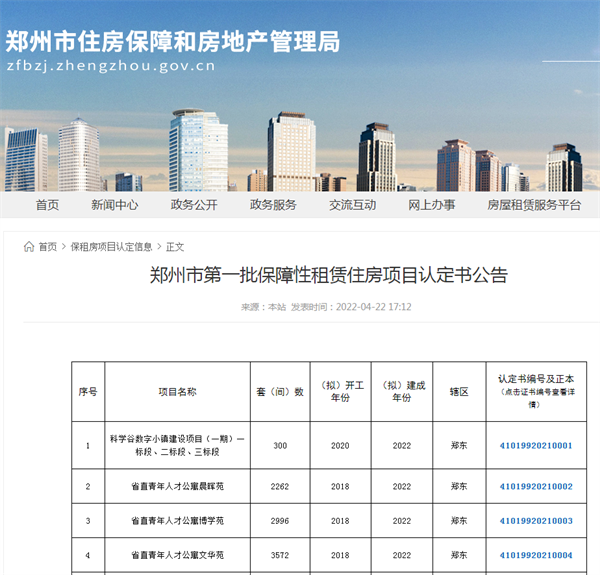Open certificate 41019920210004 link
This screenshot has height=575, width=600.
pyautogui.click(x=535, y=555)
